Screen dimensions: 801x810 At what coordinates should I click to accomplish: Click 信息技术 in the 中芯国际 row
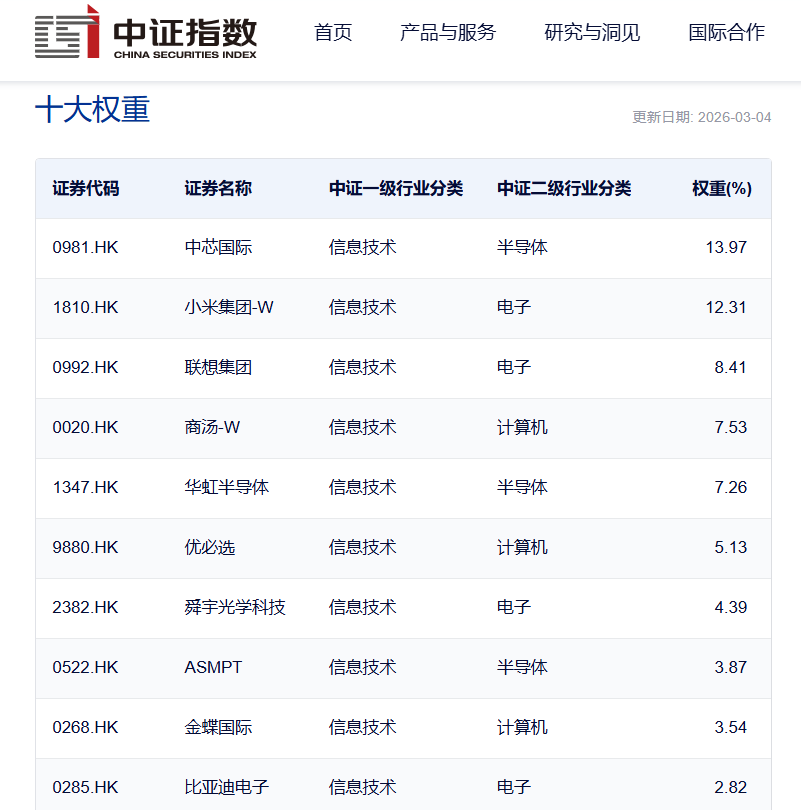click(x=363, y=247)
